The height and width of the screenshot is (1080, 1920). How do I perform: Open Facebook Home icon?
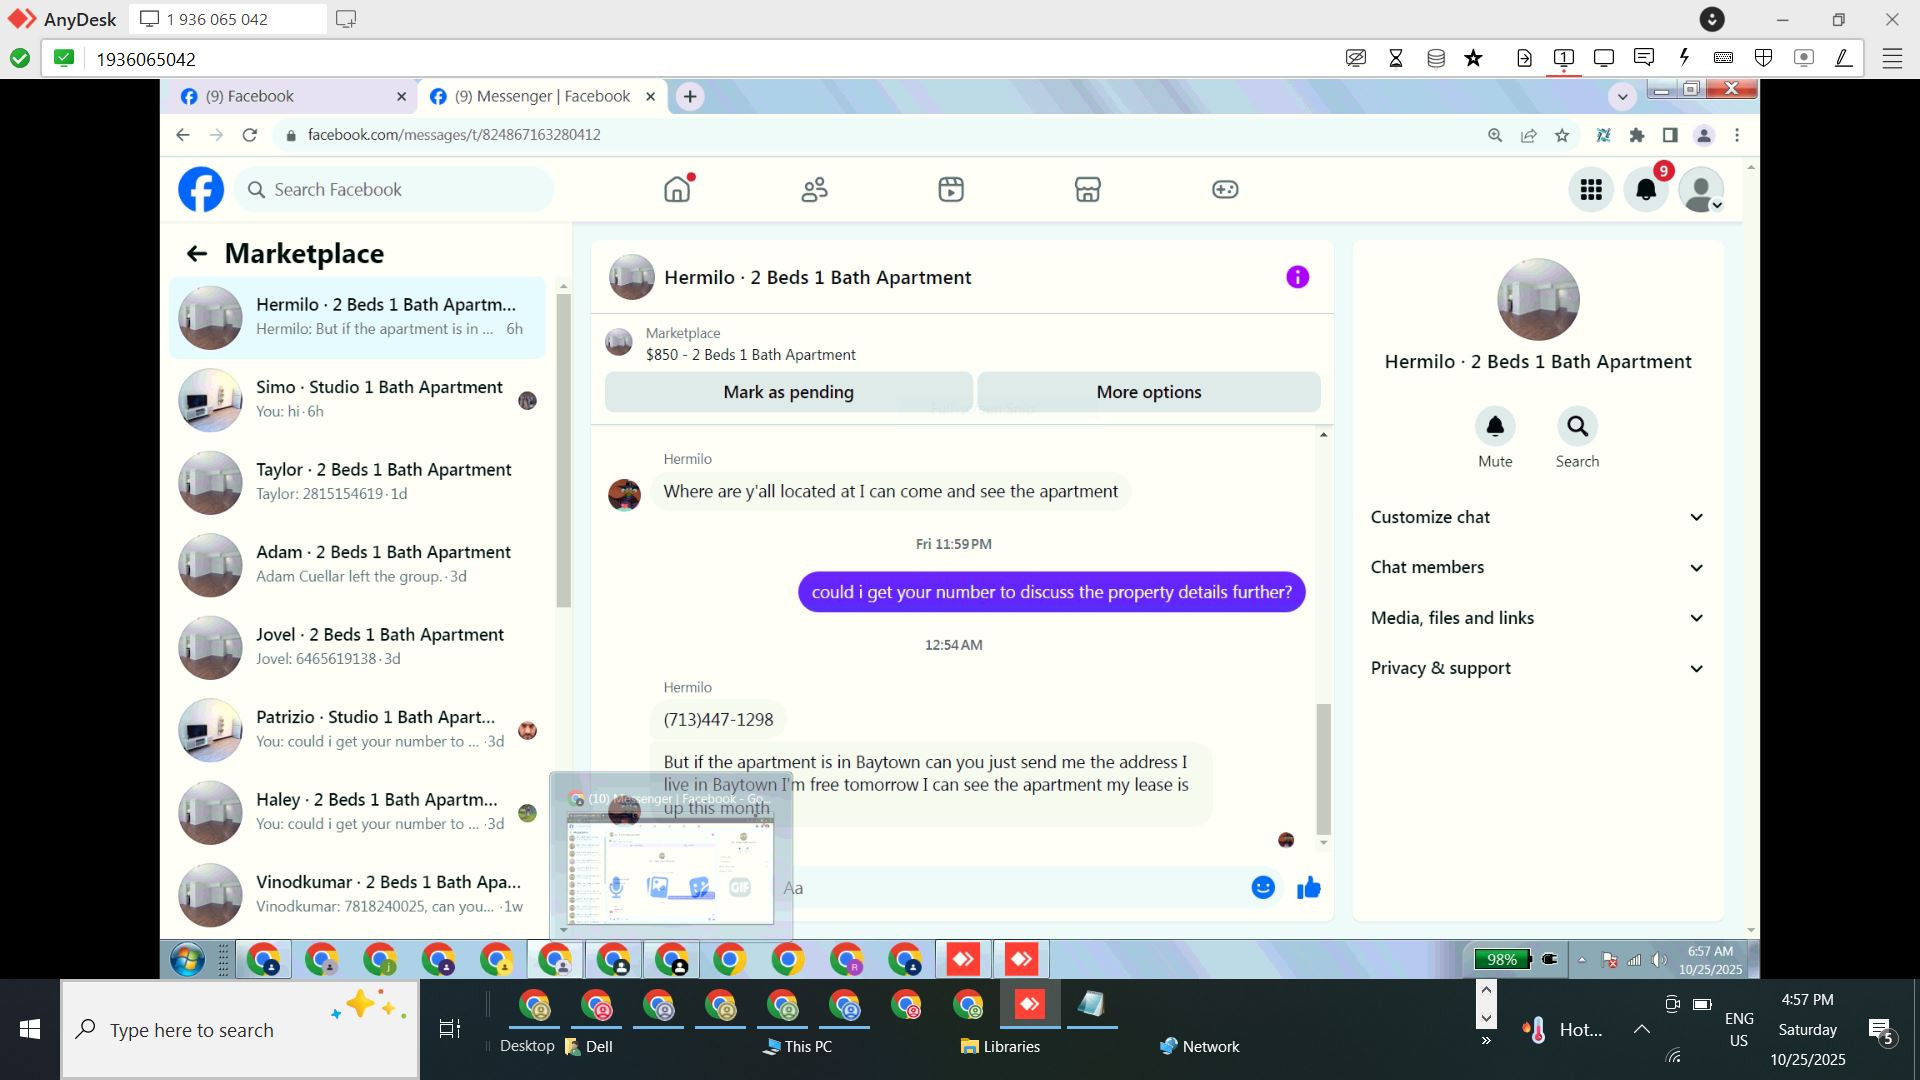pos(677,189)
